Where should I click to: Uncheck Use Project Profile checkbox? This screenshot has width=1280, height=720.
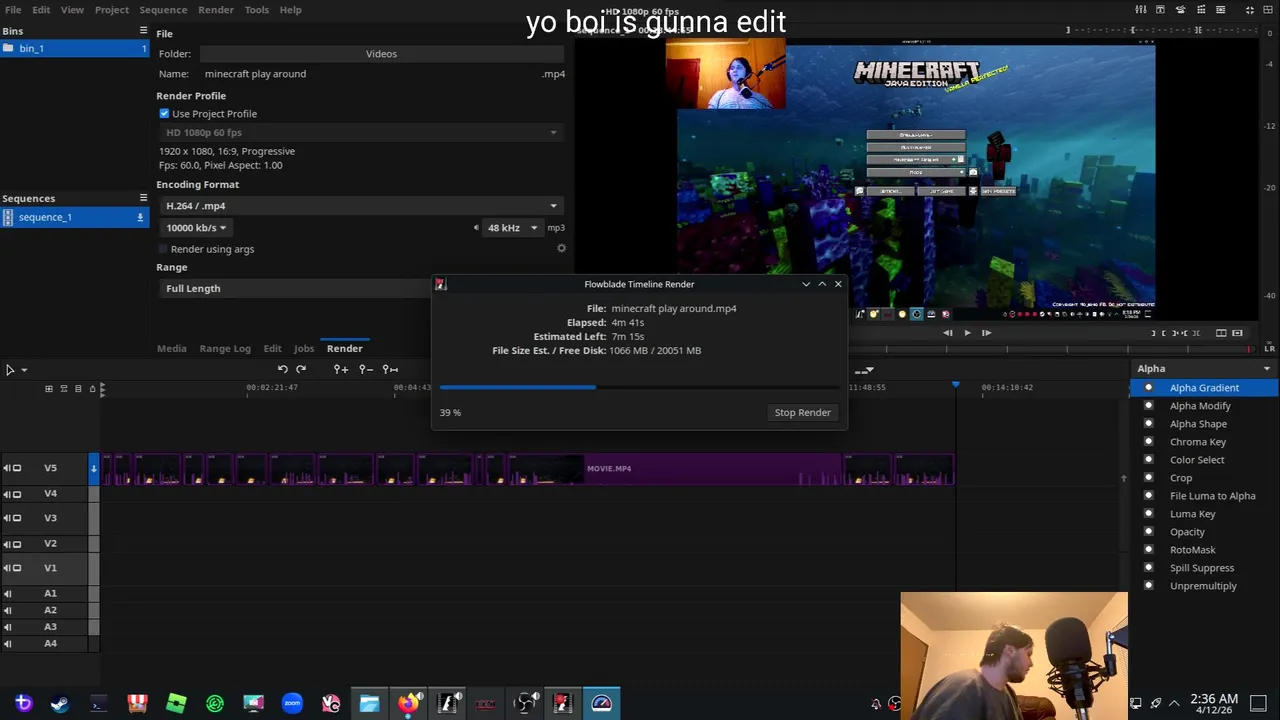(x=164, y=113)
